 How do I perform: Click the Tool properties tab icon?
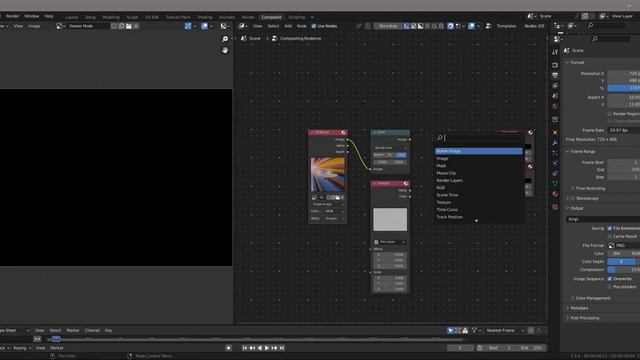point(555,52)
